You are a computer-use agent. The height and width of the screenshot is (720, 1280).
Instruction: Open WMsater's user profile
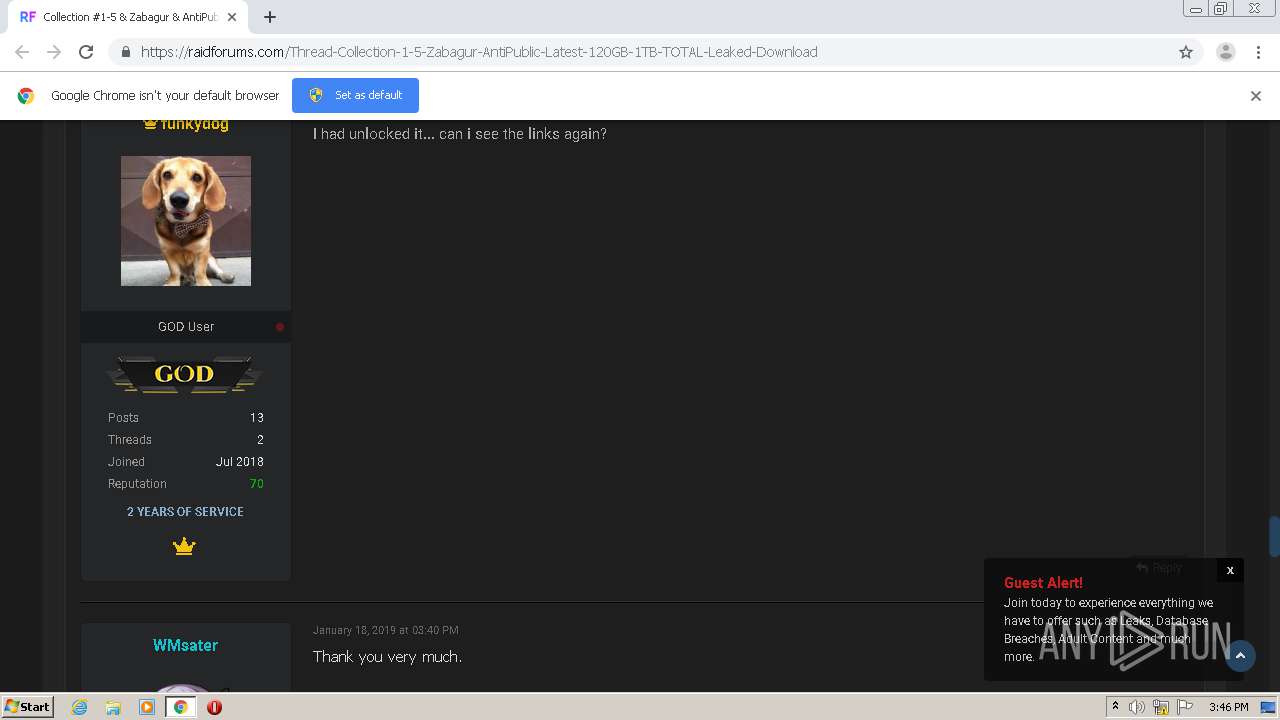click(185, 645)
